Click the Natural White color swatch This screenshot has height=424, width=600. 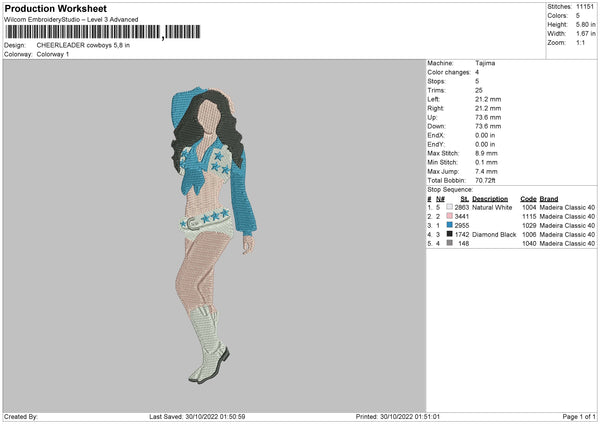click(x=450, y=207)
